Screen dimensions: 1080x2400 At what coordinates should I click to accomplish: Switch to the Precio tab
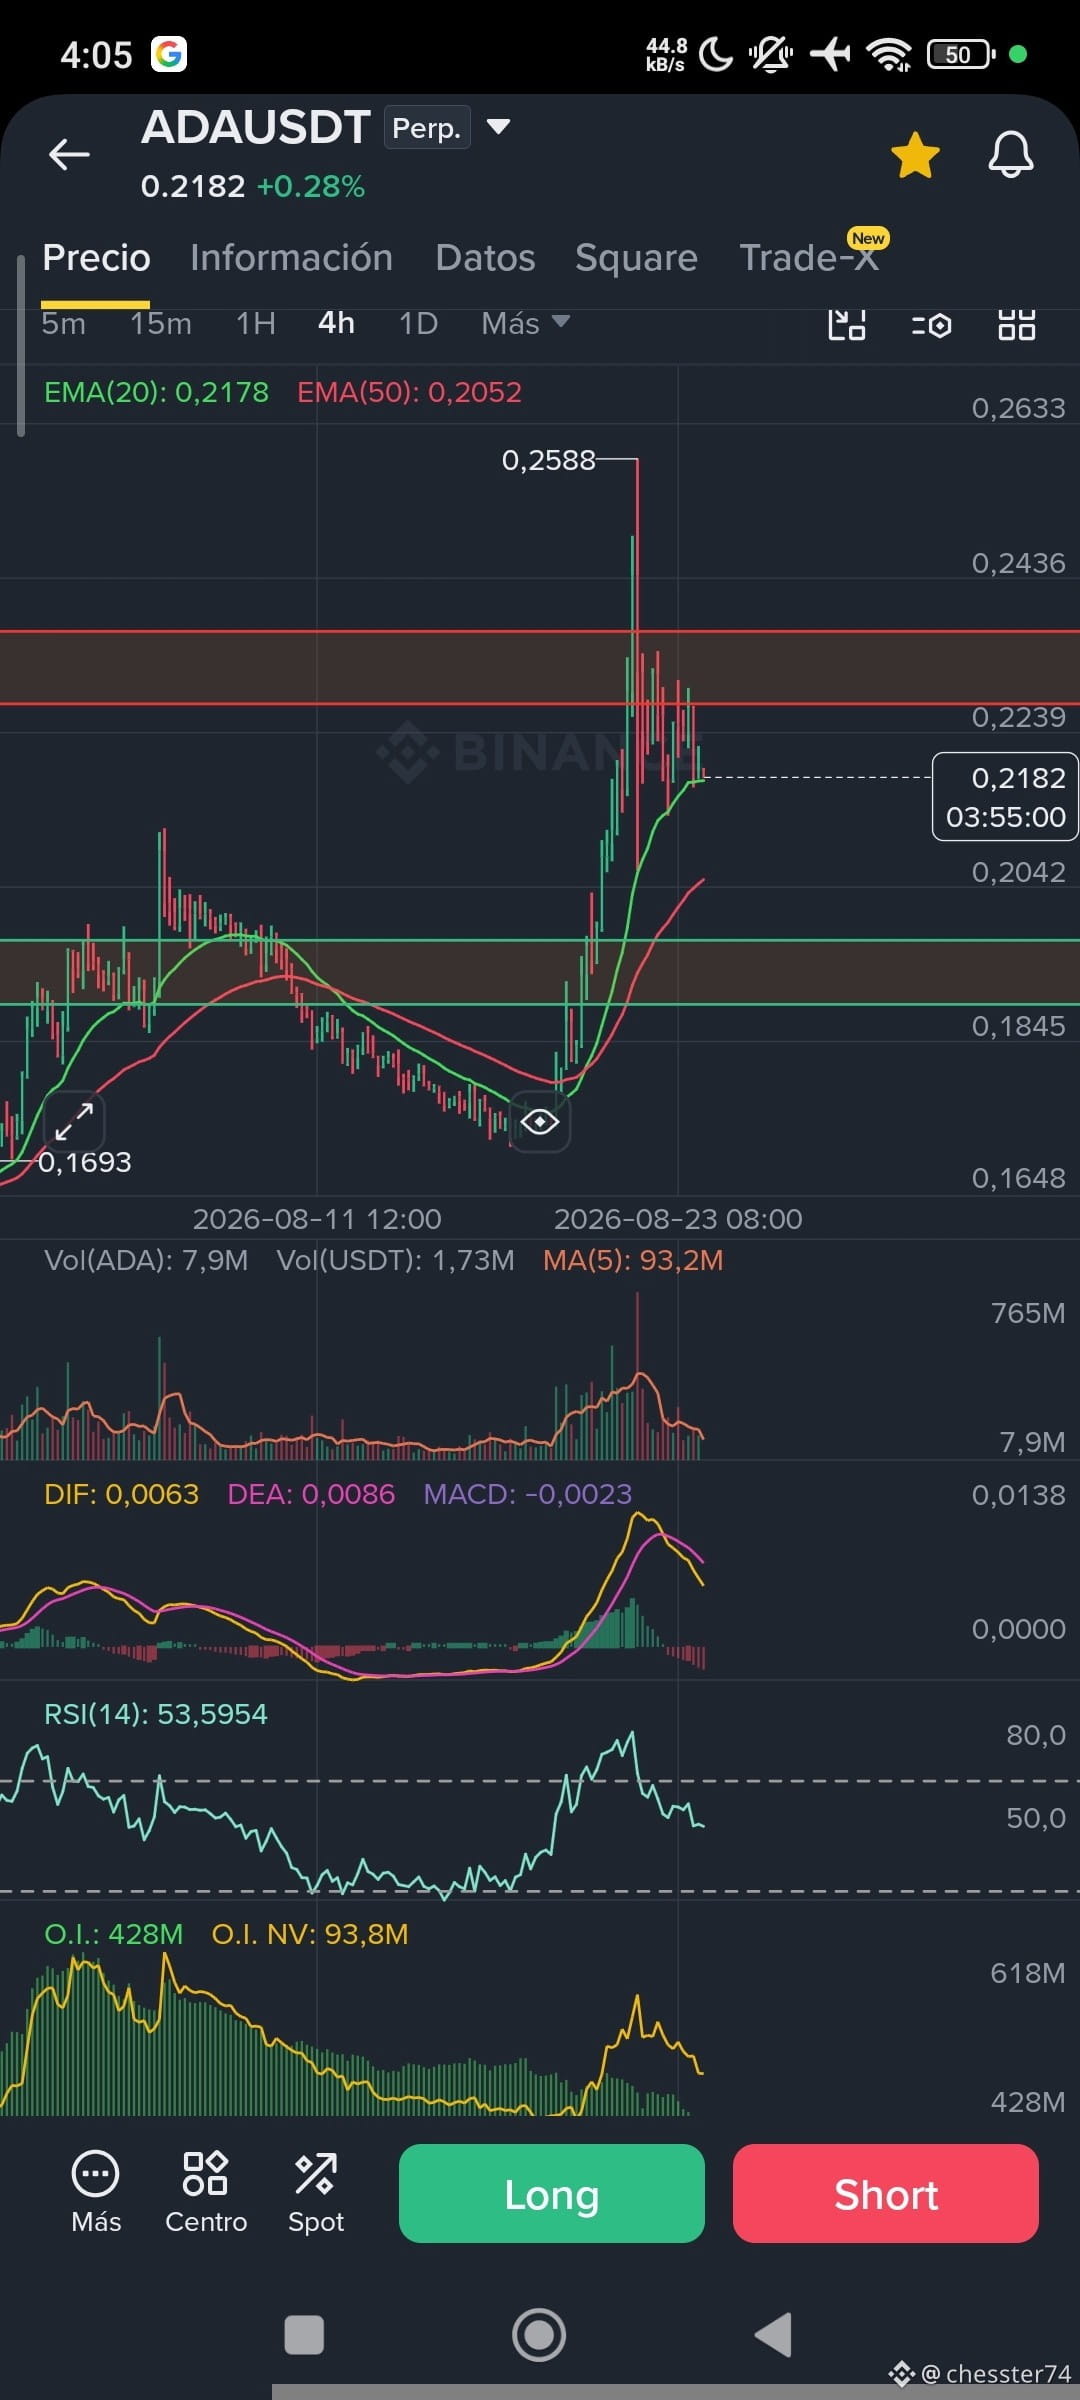96,258
